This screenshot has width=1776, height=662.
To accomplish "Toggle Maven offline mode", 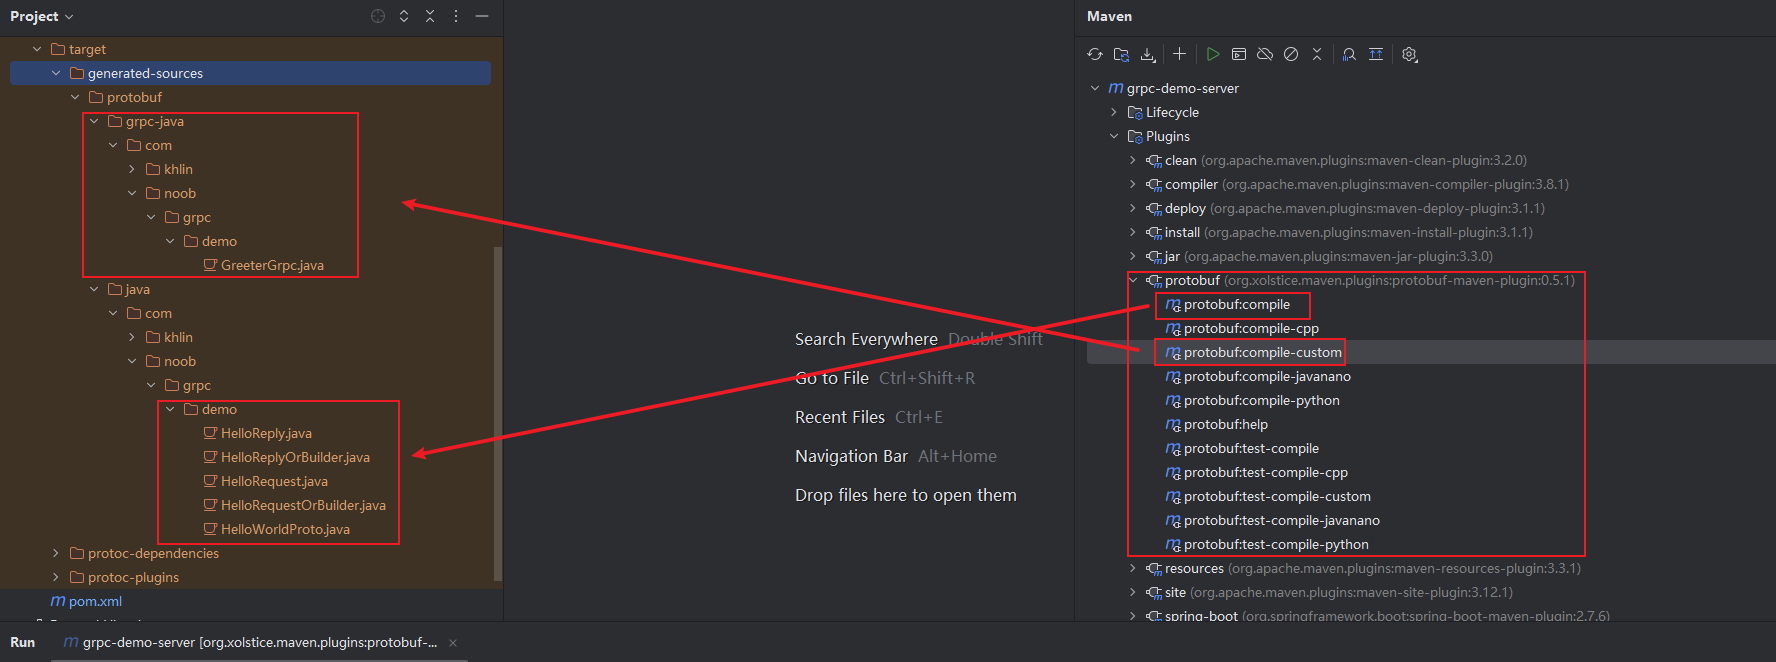I will tap(1265, 55).
